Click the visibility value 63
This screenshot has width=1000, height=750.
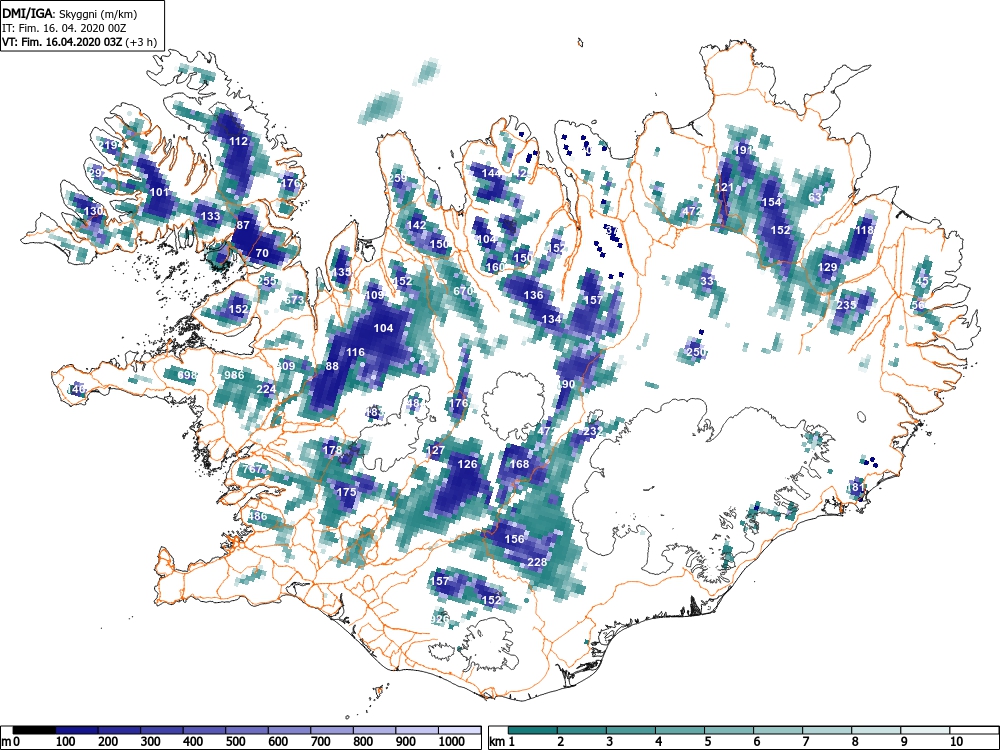815,197
